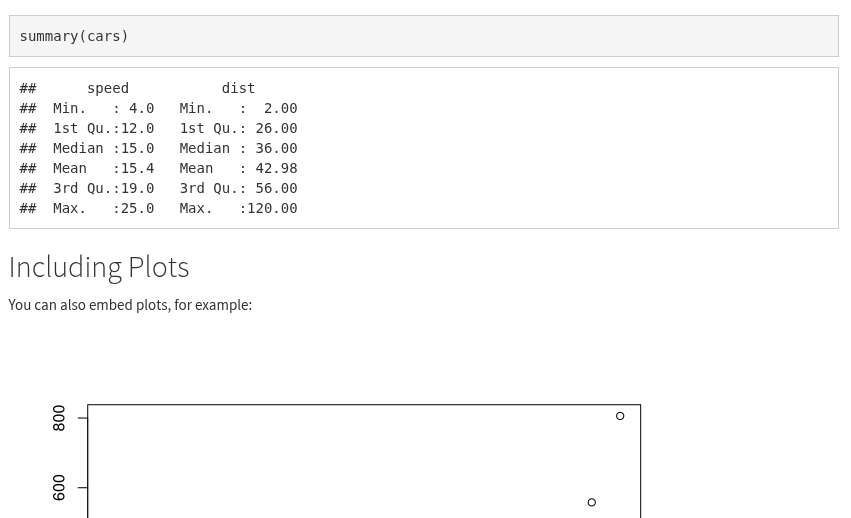Screen dimensions: 851x518
Task: Click the lower data point near 600
Action: [592, 502]
